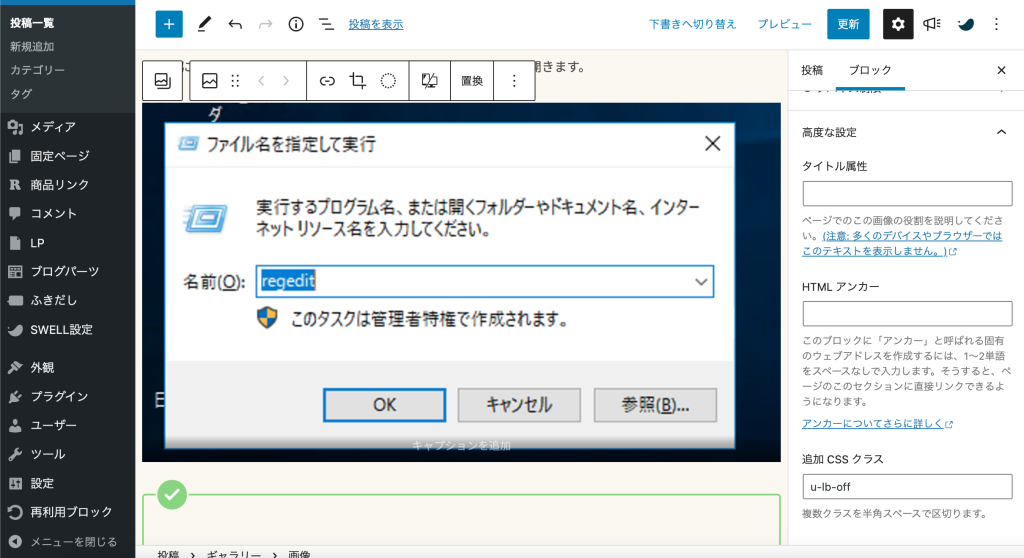The width and height of the screenshot is (1024, 558).
Task: Close the settings sidebar with X
Action: (x=1001, y=70)
